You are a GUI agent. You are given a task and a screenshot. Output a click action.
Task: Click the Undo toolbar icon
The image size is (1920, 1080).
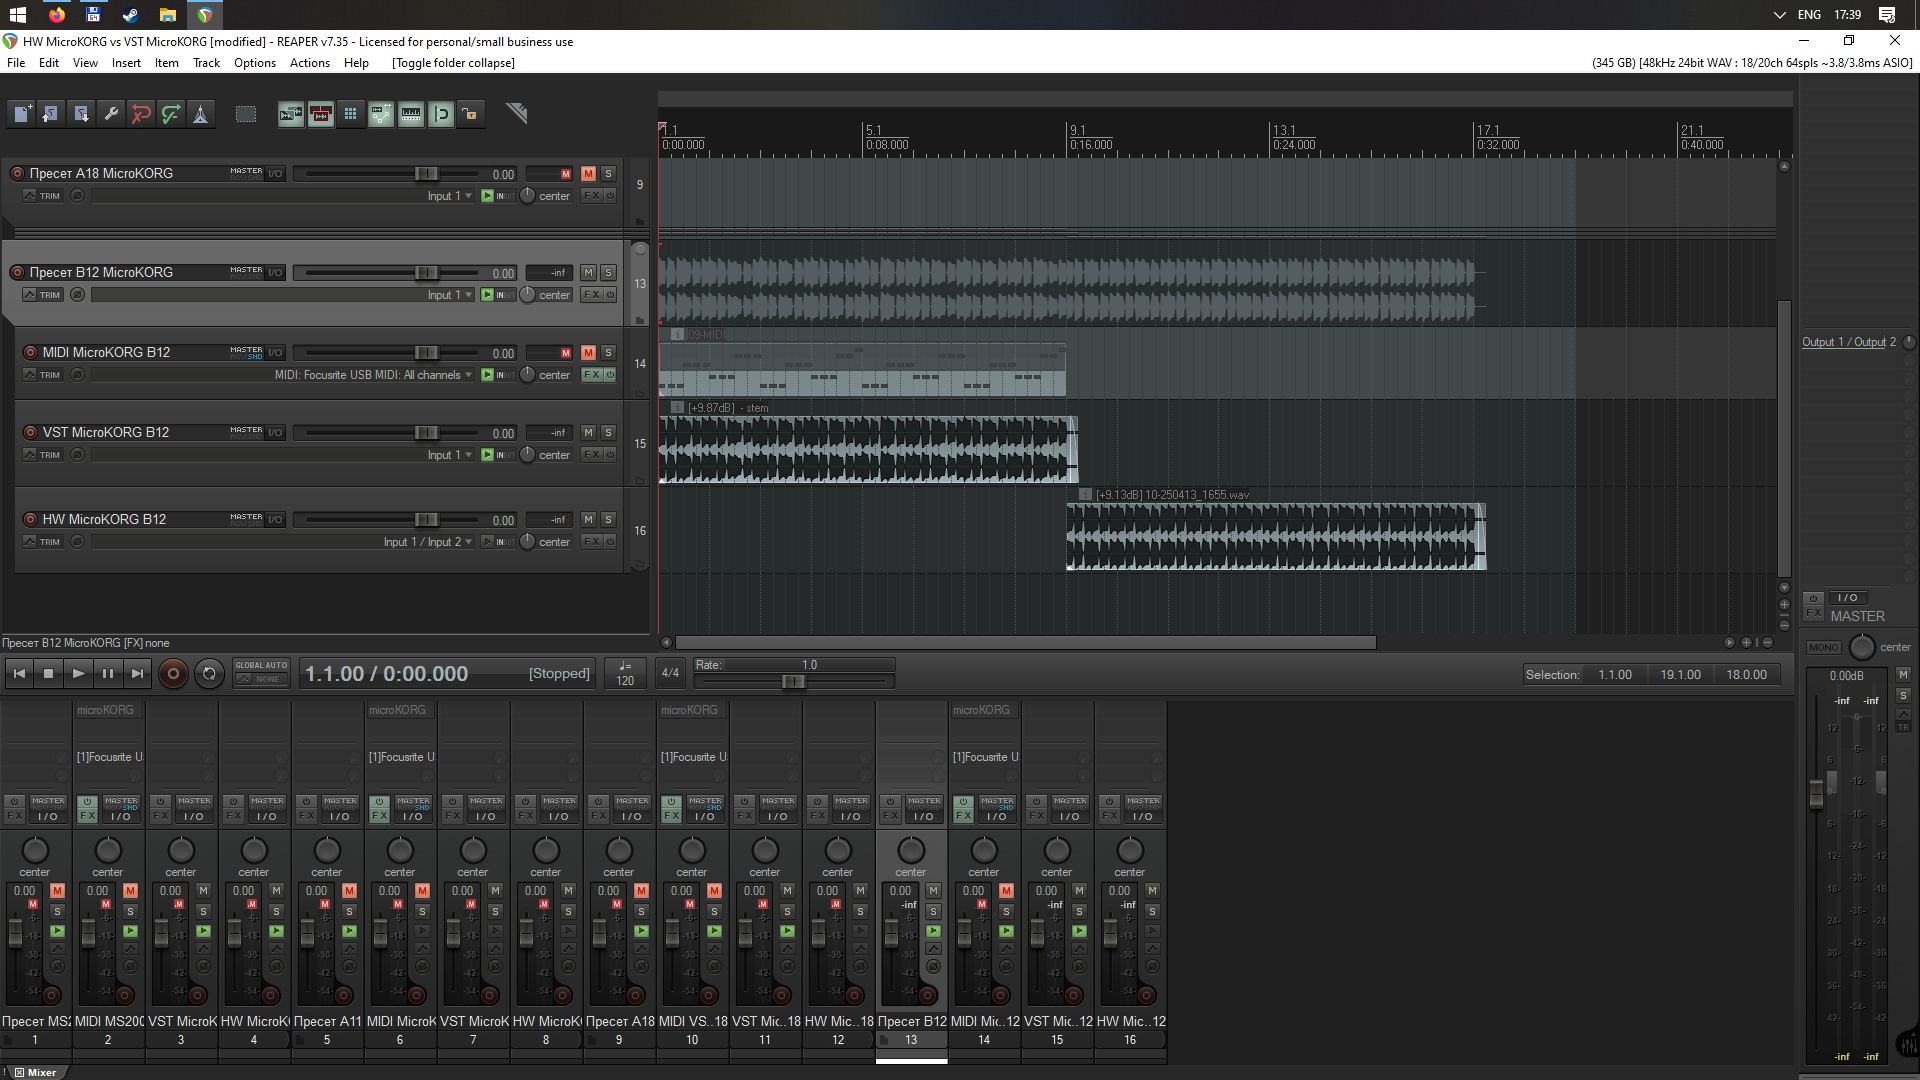141,114
